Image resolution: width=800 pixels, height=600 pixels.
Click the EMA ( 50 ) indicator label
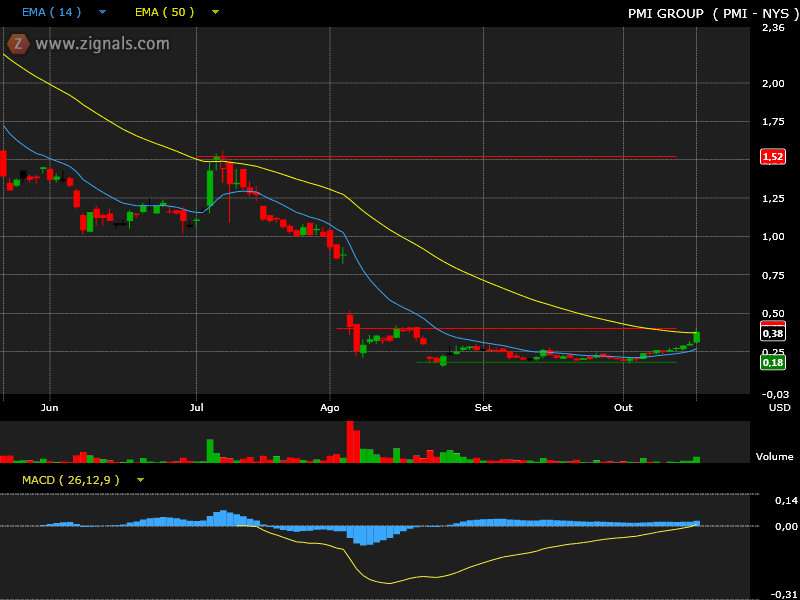[x=164, y=12]
